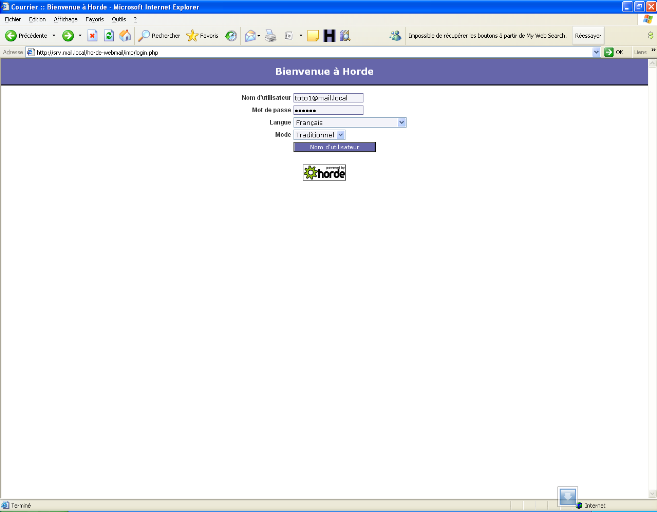Open the Edition menu
The height and width of the screenshot is (512, 657).
tap(37, 19)
